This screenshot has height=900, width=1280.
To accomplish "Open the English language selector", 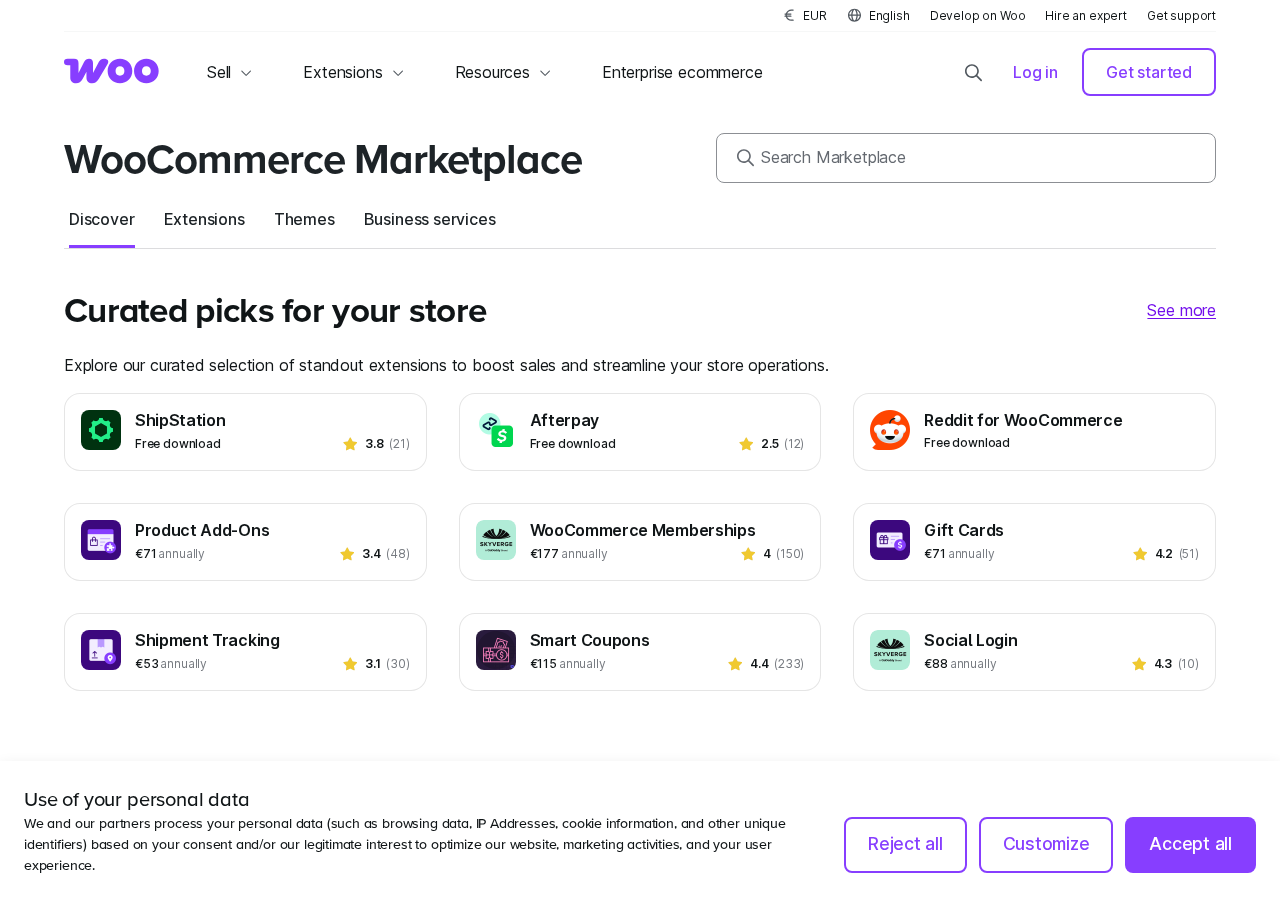I will pyautogui.click(x=879, y=15).
